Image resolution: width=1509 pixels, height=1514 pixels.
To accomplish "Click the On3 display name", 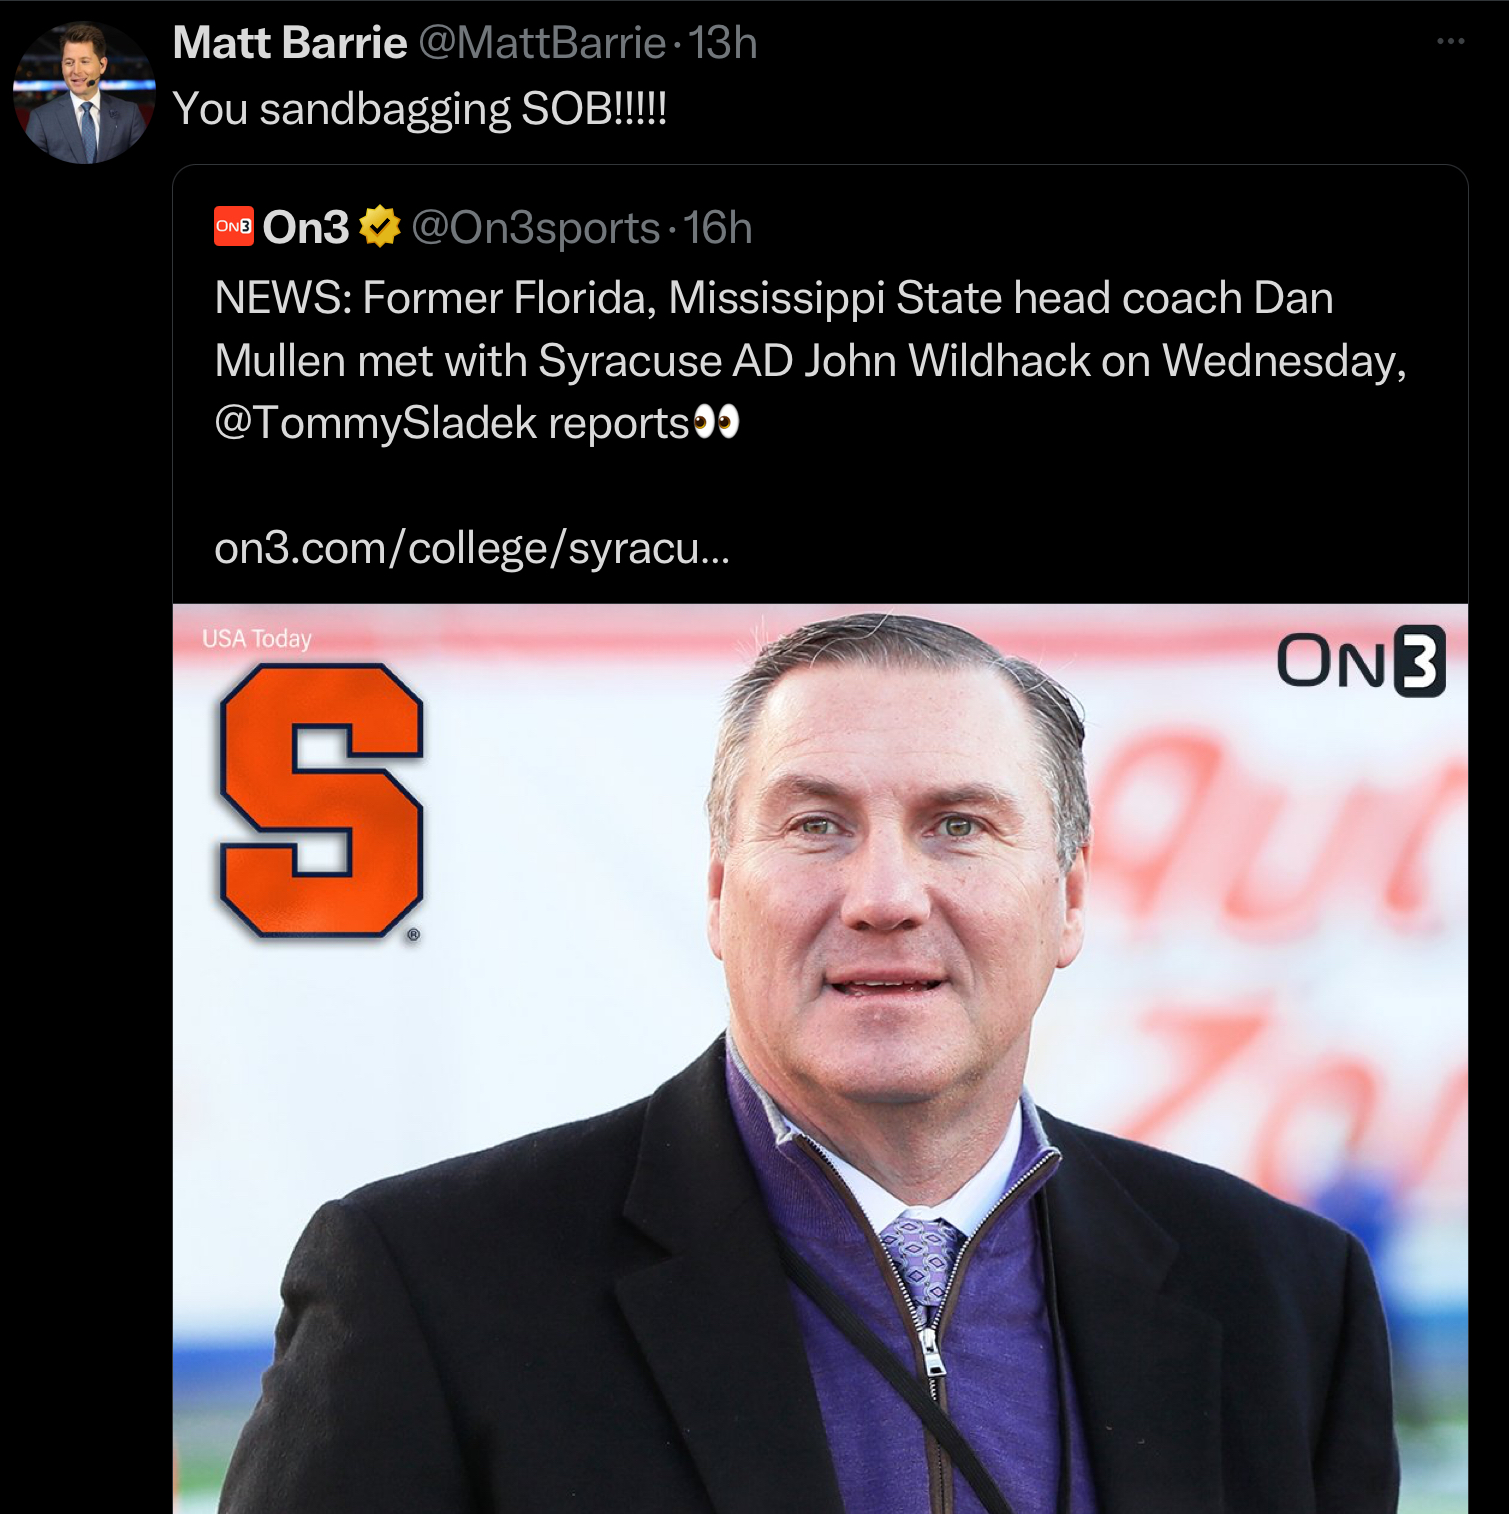I will coord(306,228).
